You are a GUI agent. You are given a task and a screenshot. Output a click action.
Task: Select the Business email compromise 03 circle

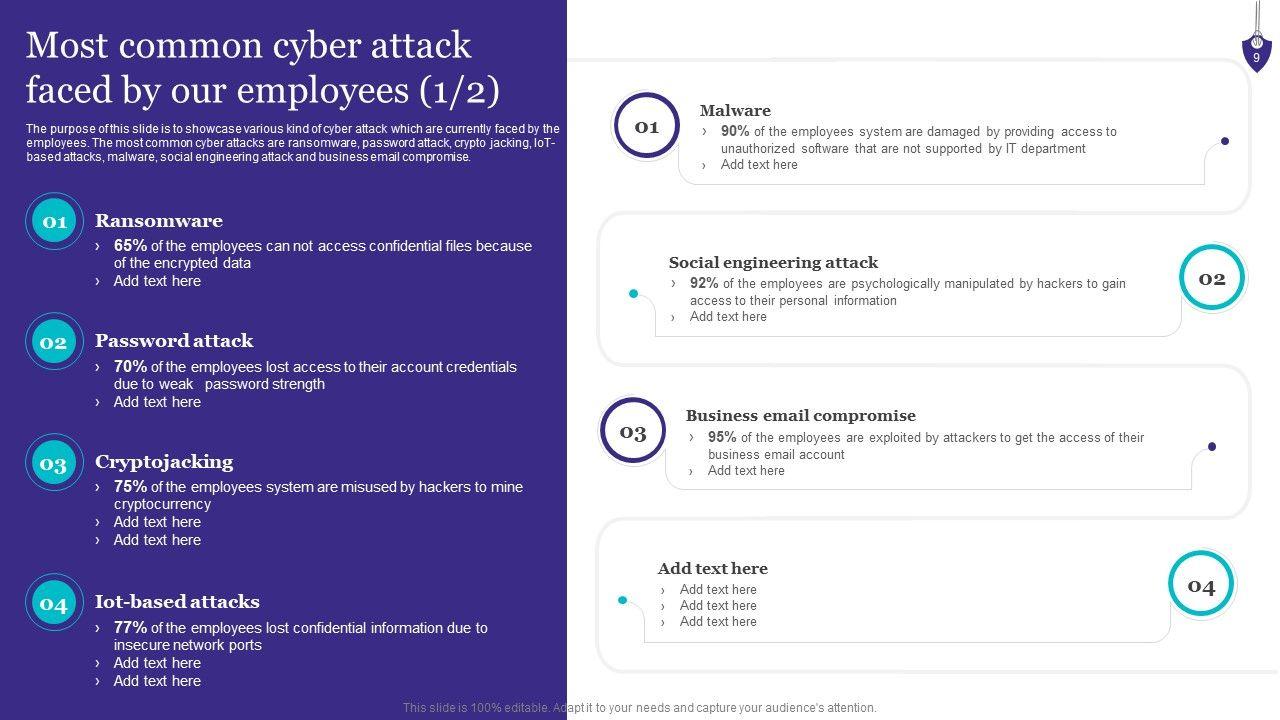pyautogui.click(x=633, y=432)
